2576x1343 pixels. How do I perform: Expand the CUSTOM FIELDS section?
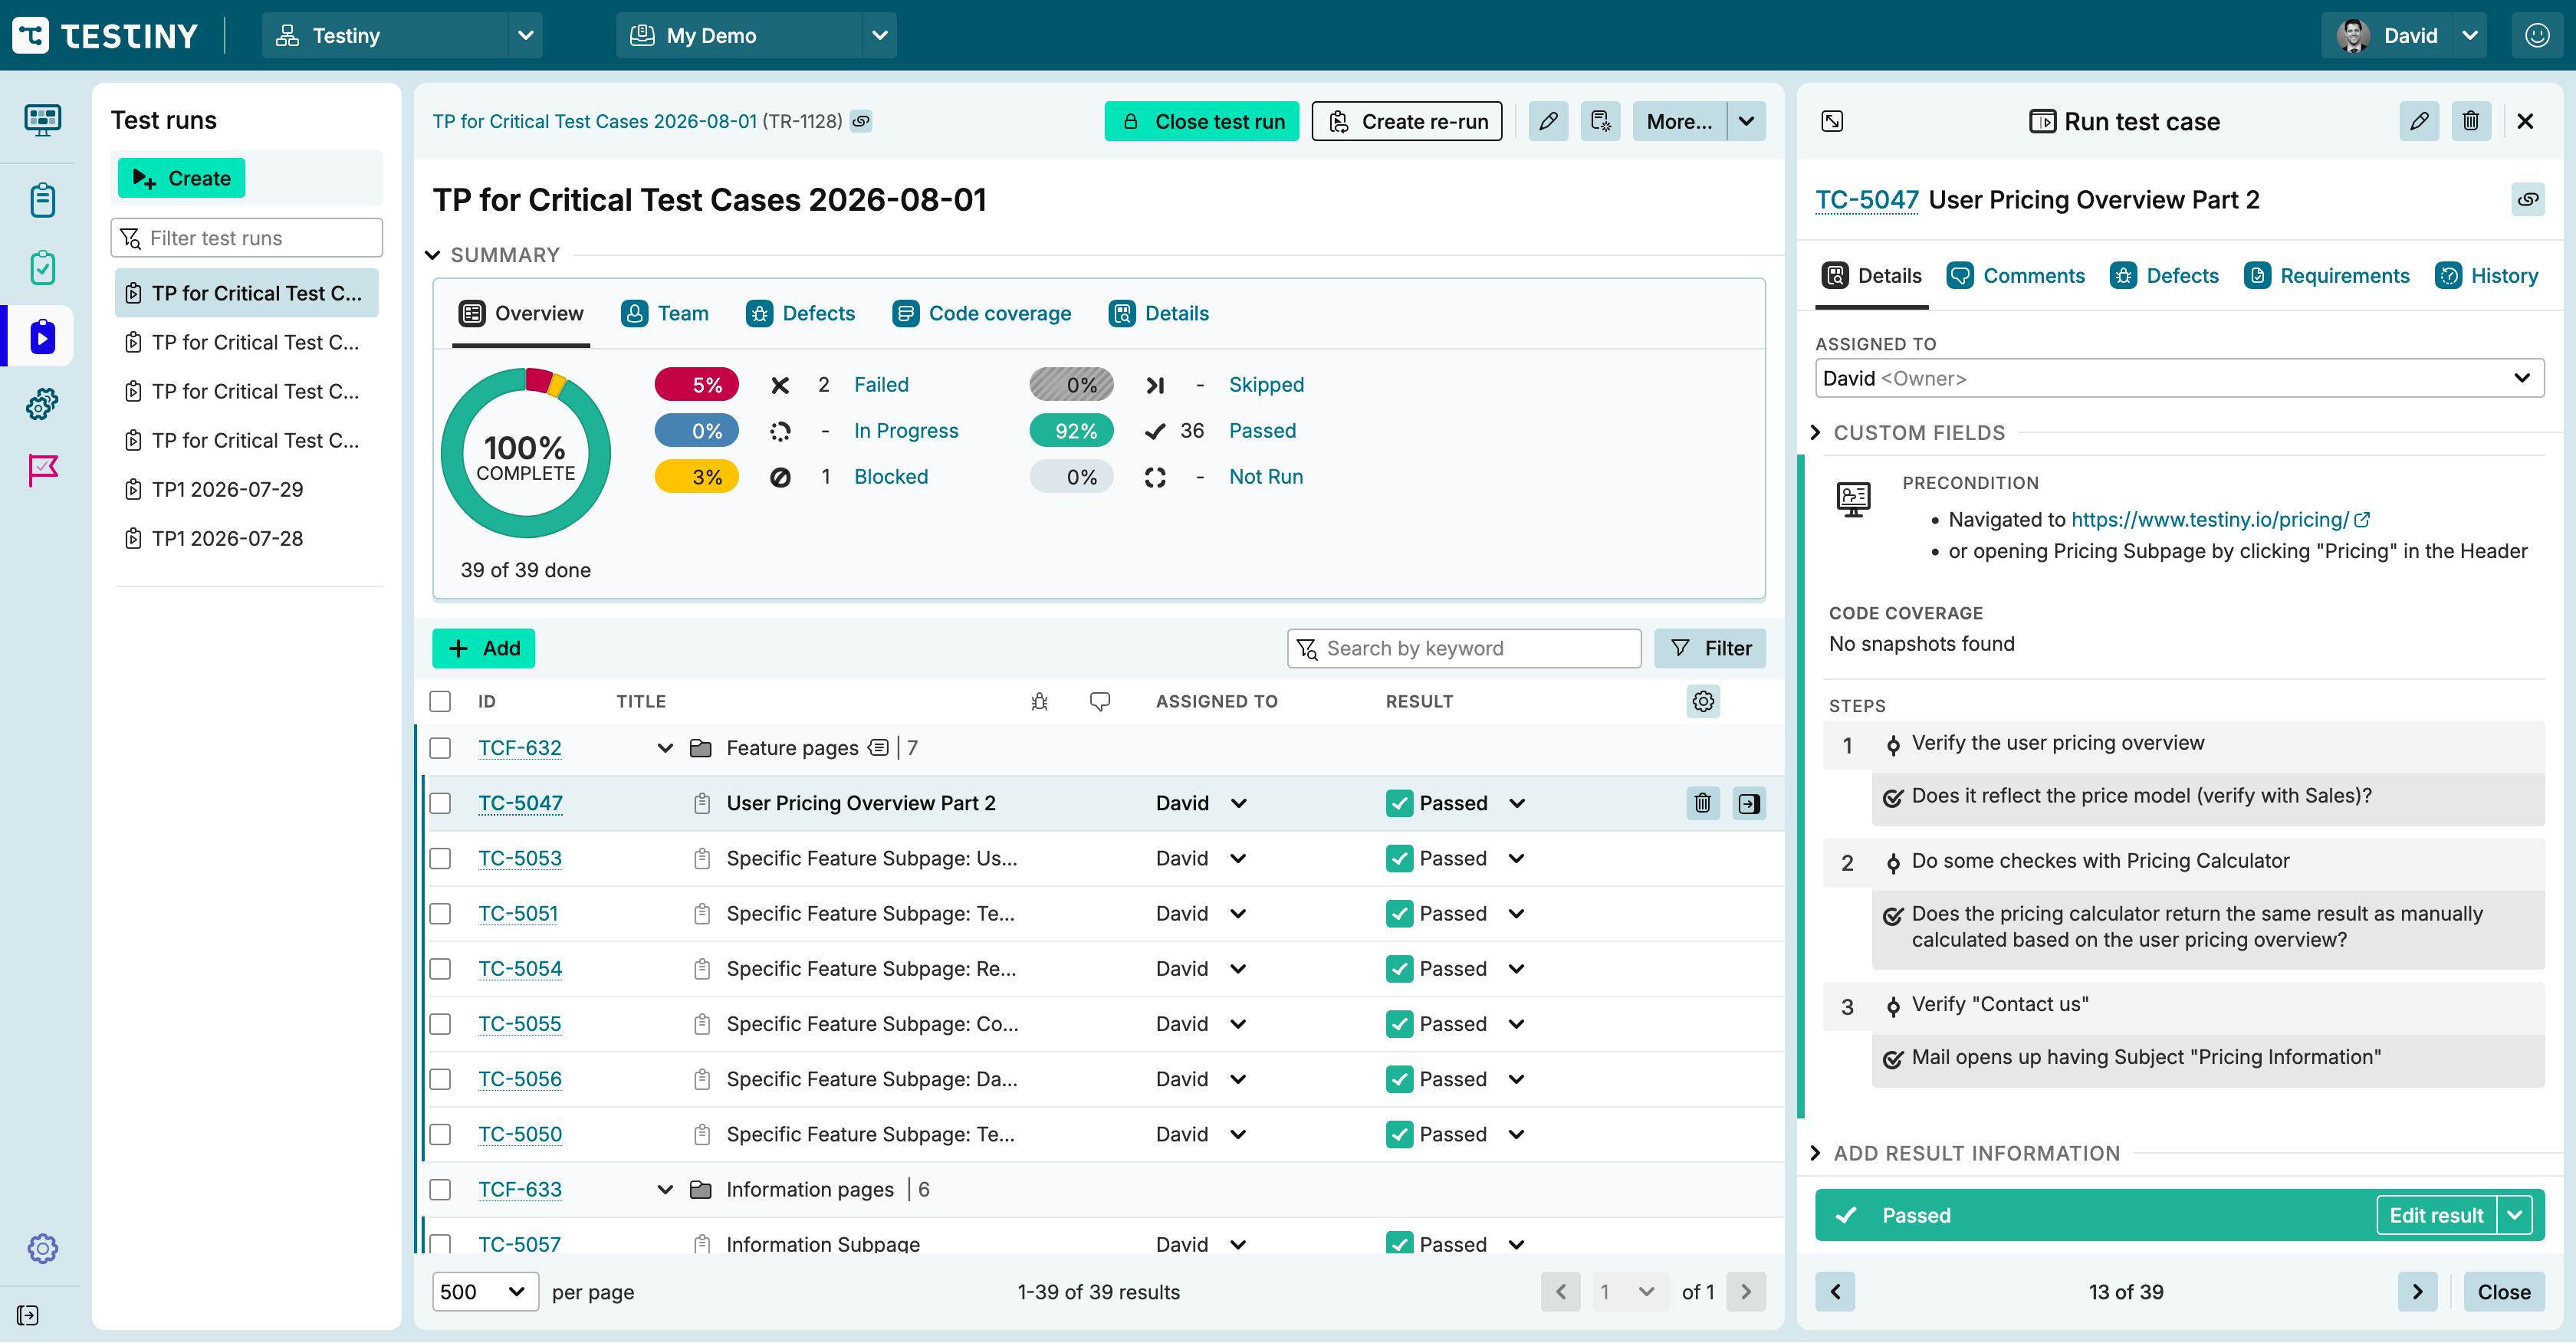(1815, 432)
